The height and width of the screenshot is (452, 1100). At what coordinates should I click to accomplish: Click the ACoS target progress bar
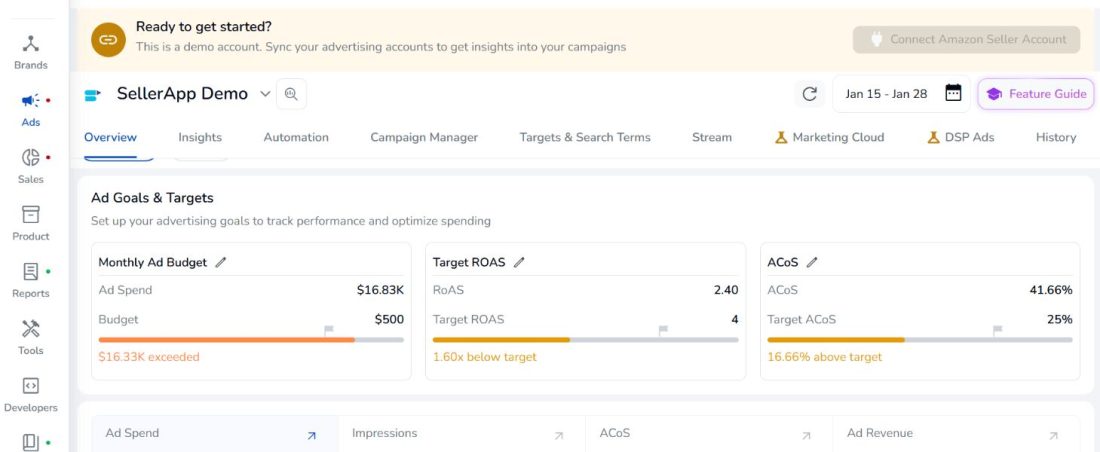[x=920, y=340]
